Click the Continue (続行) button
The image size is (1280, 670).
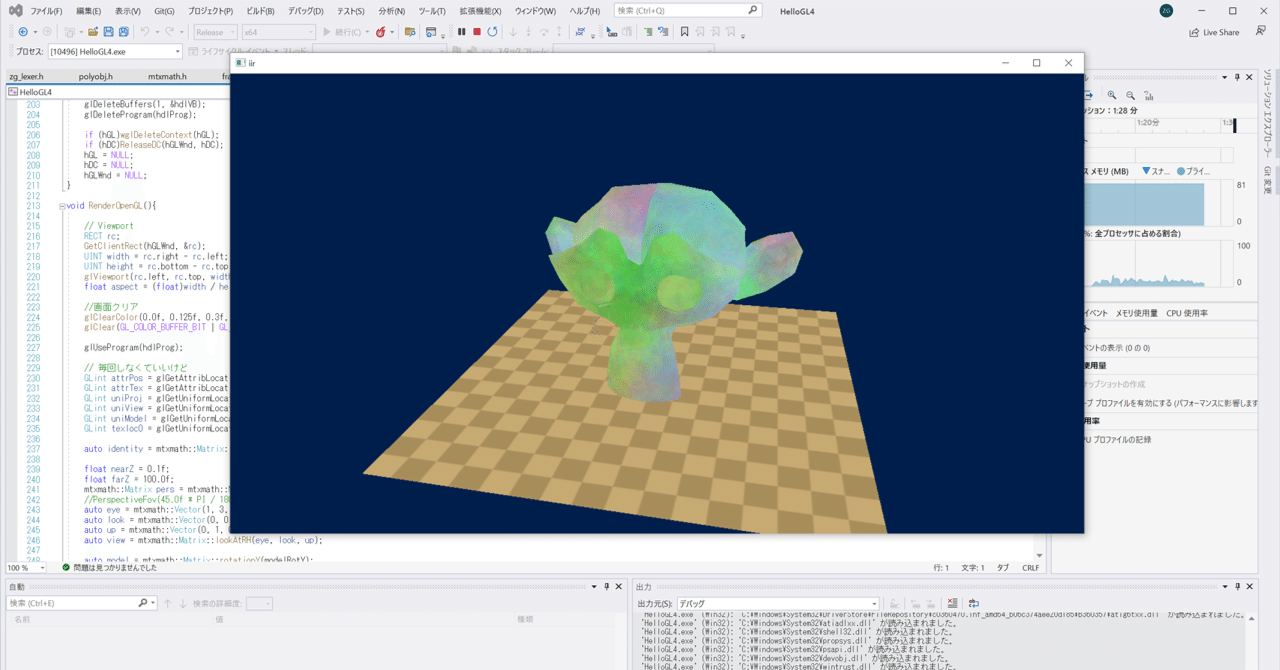[343, 32]
